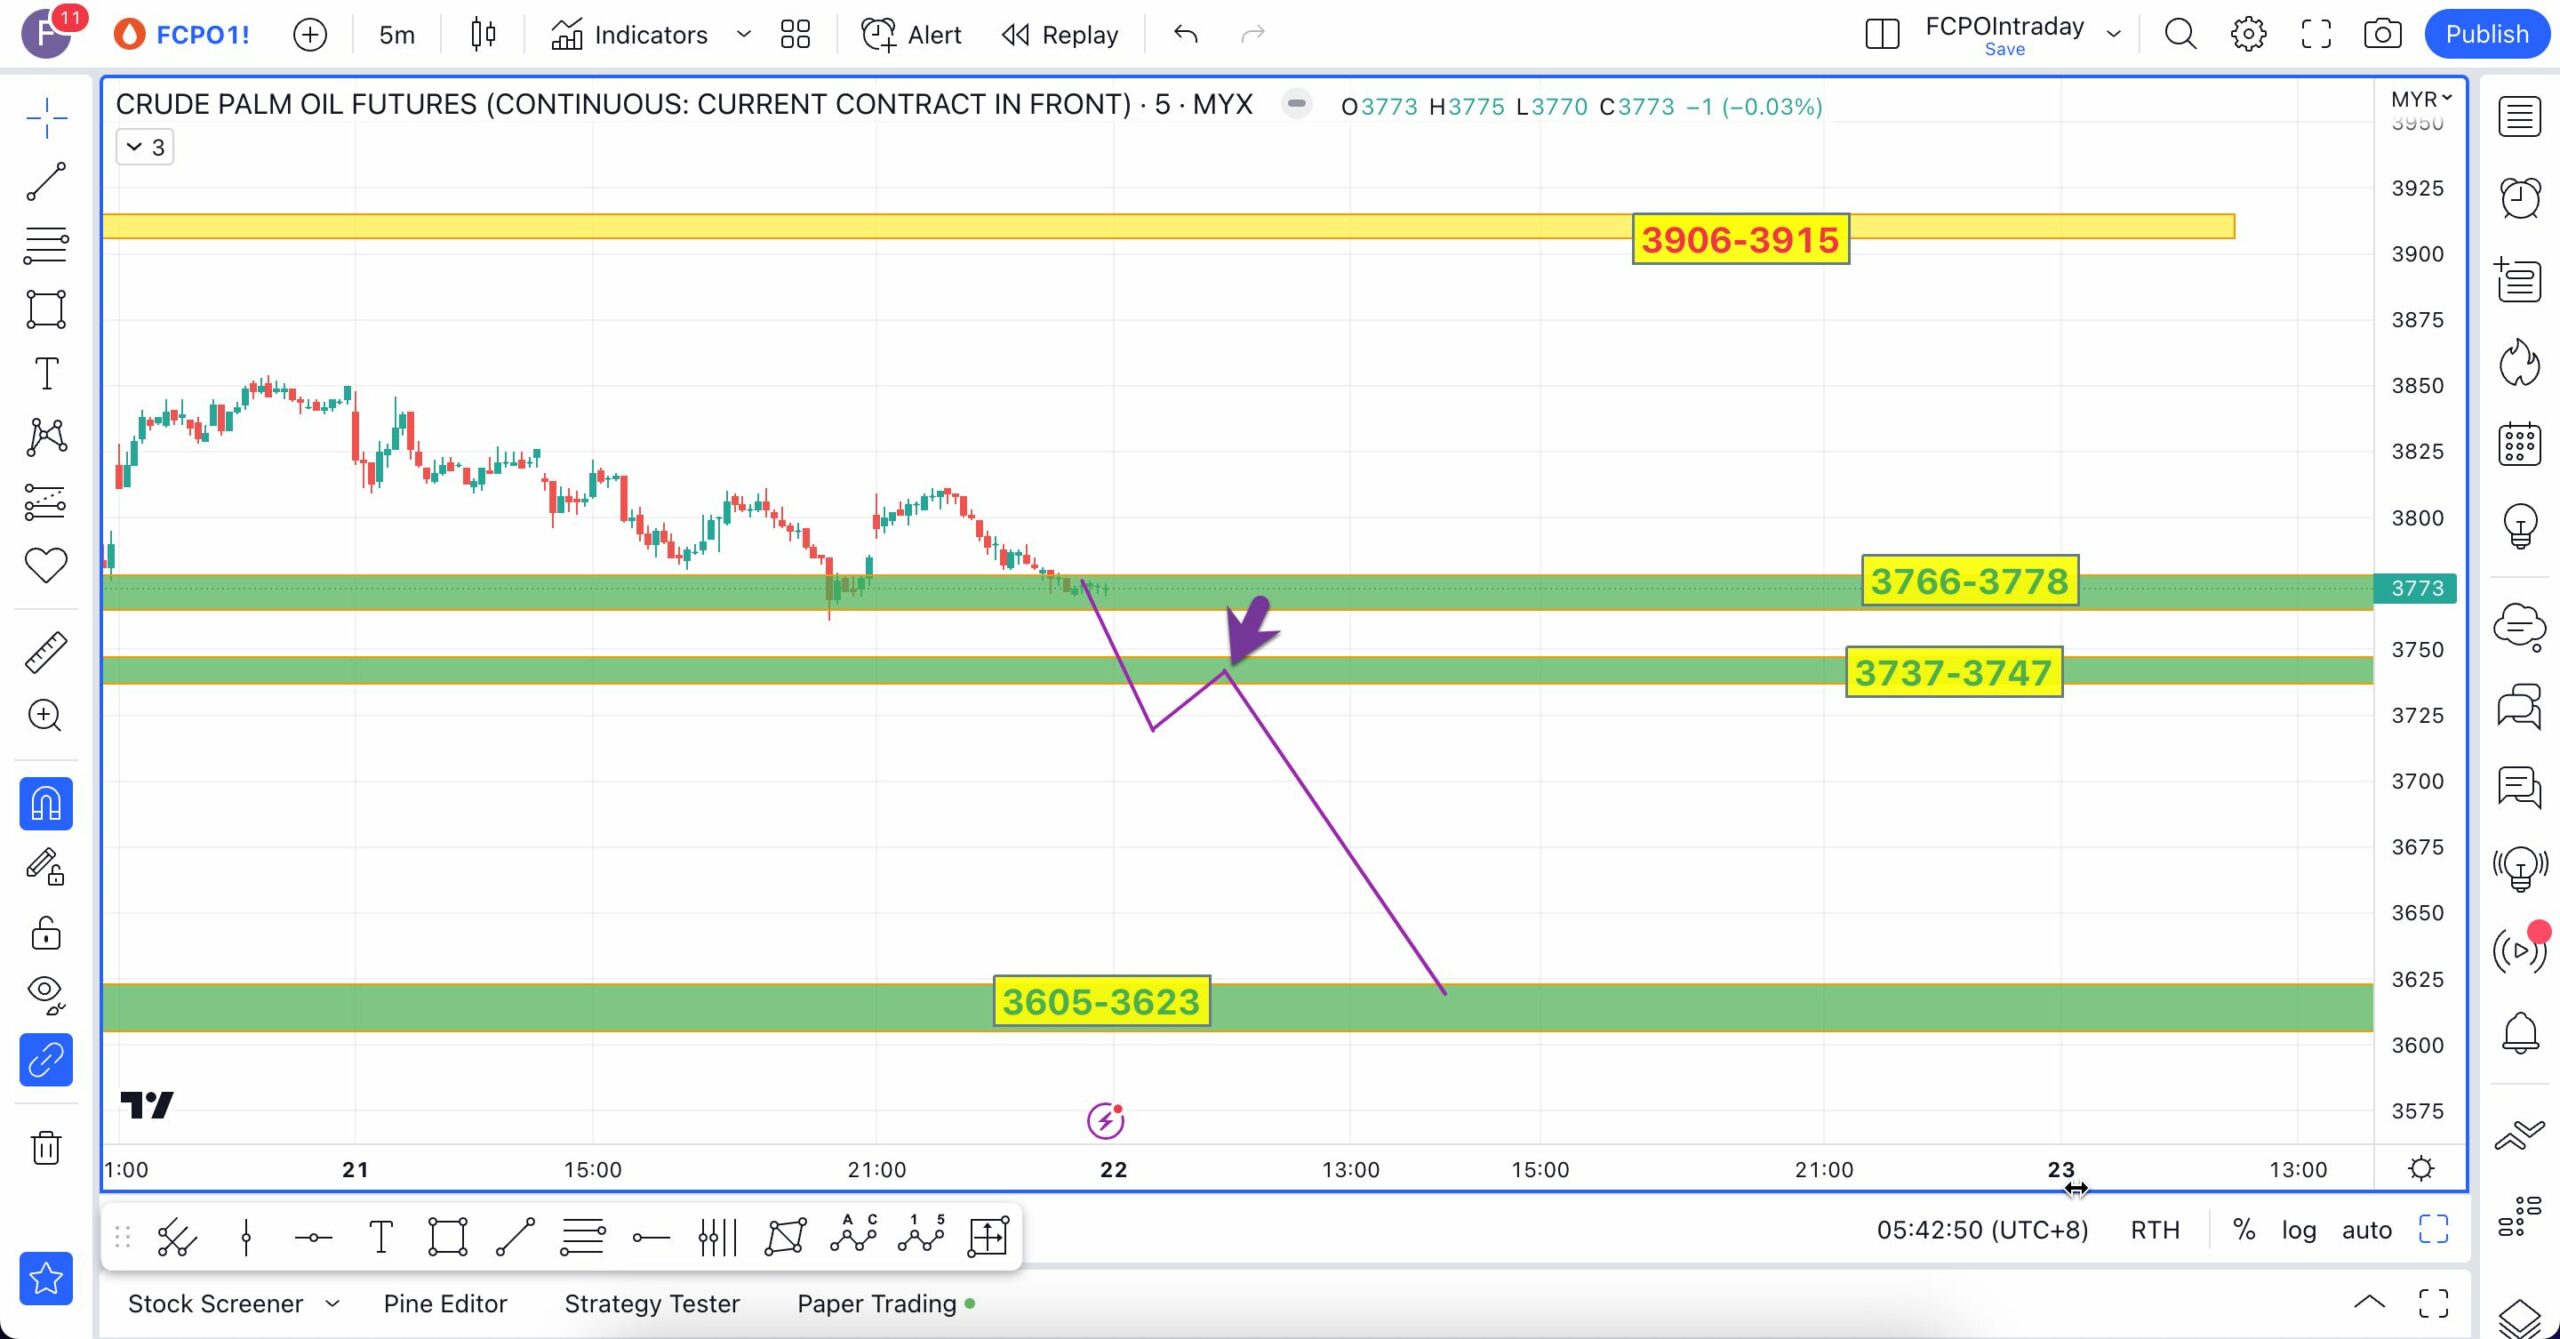Expand the collapsed indicators legend showing 3

(145, 147)
